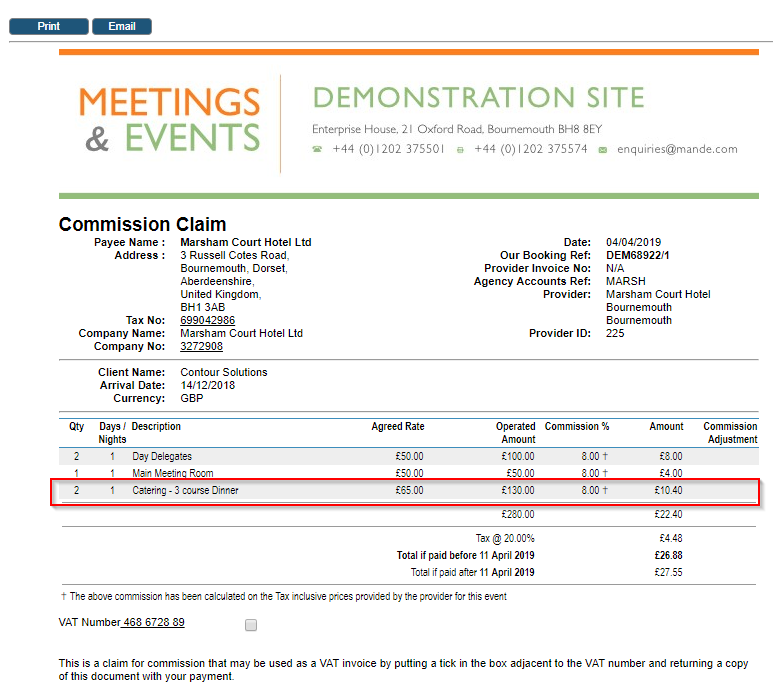
Task: Click Catering - 3 course Dinner description
Action: point(185,490)
